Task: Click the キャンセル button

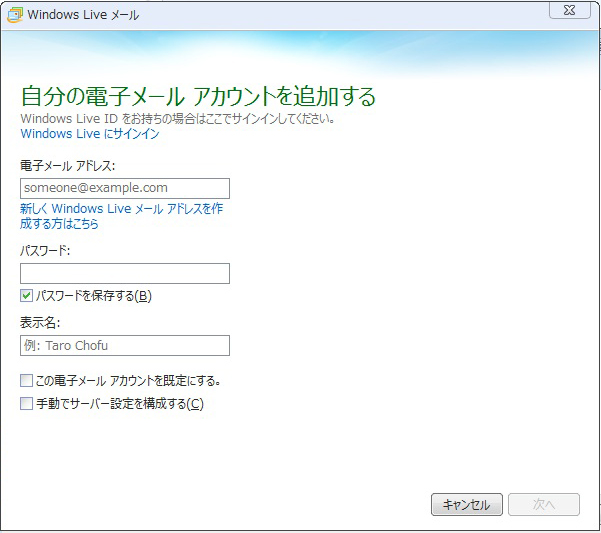Action: 466,504
